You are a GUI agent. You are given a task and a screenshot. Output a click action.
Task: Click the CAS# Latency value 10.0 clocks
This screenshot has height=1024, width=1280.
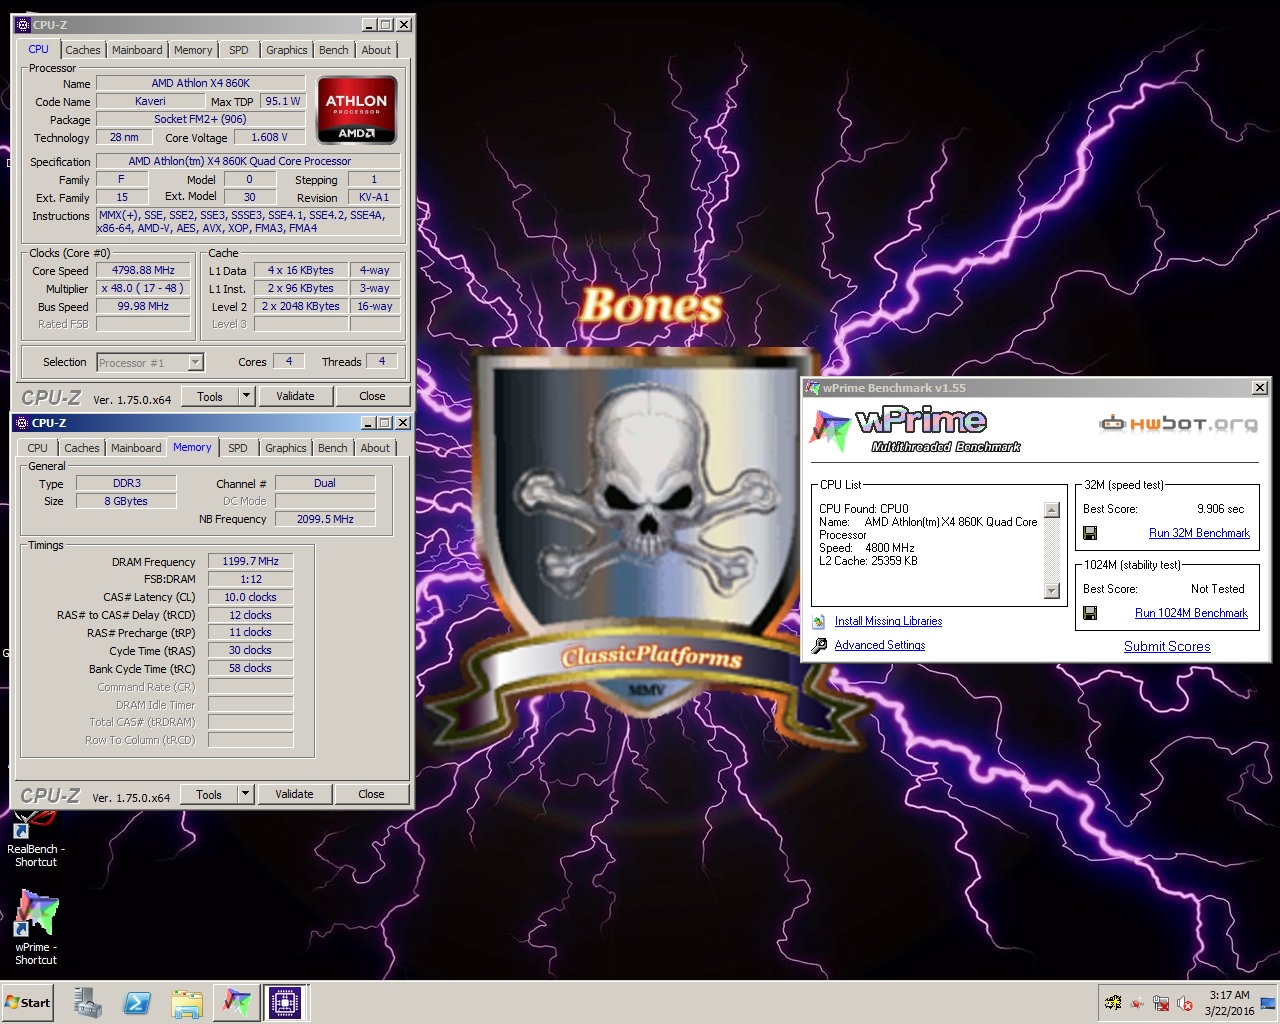tap(250, 597)
